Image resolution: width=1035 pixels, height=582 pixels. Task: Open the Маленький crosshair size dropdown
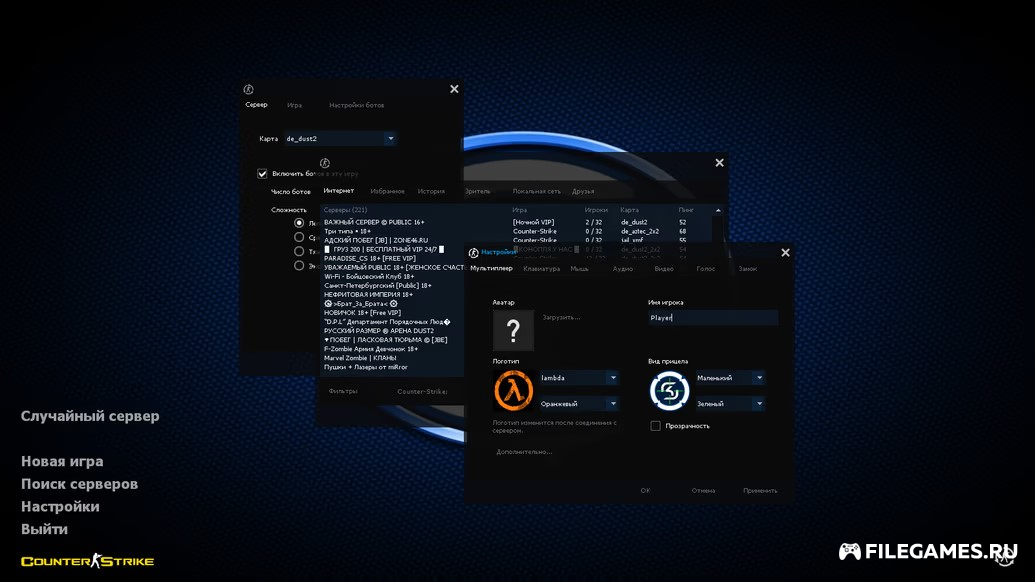[x=730, y=378]
